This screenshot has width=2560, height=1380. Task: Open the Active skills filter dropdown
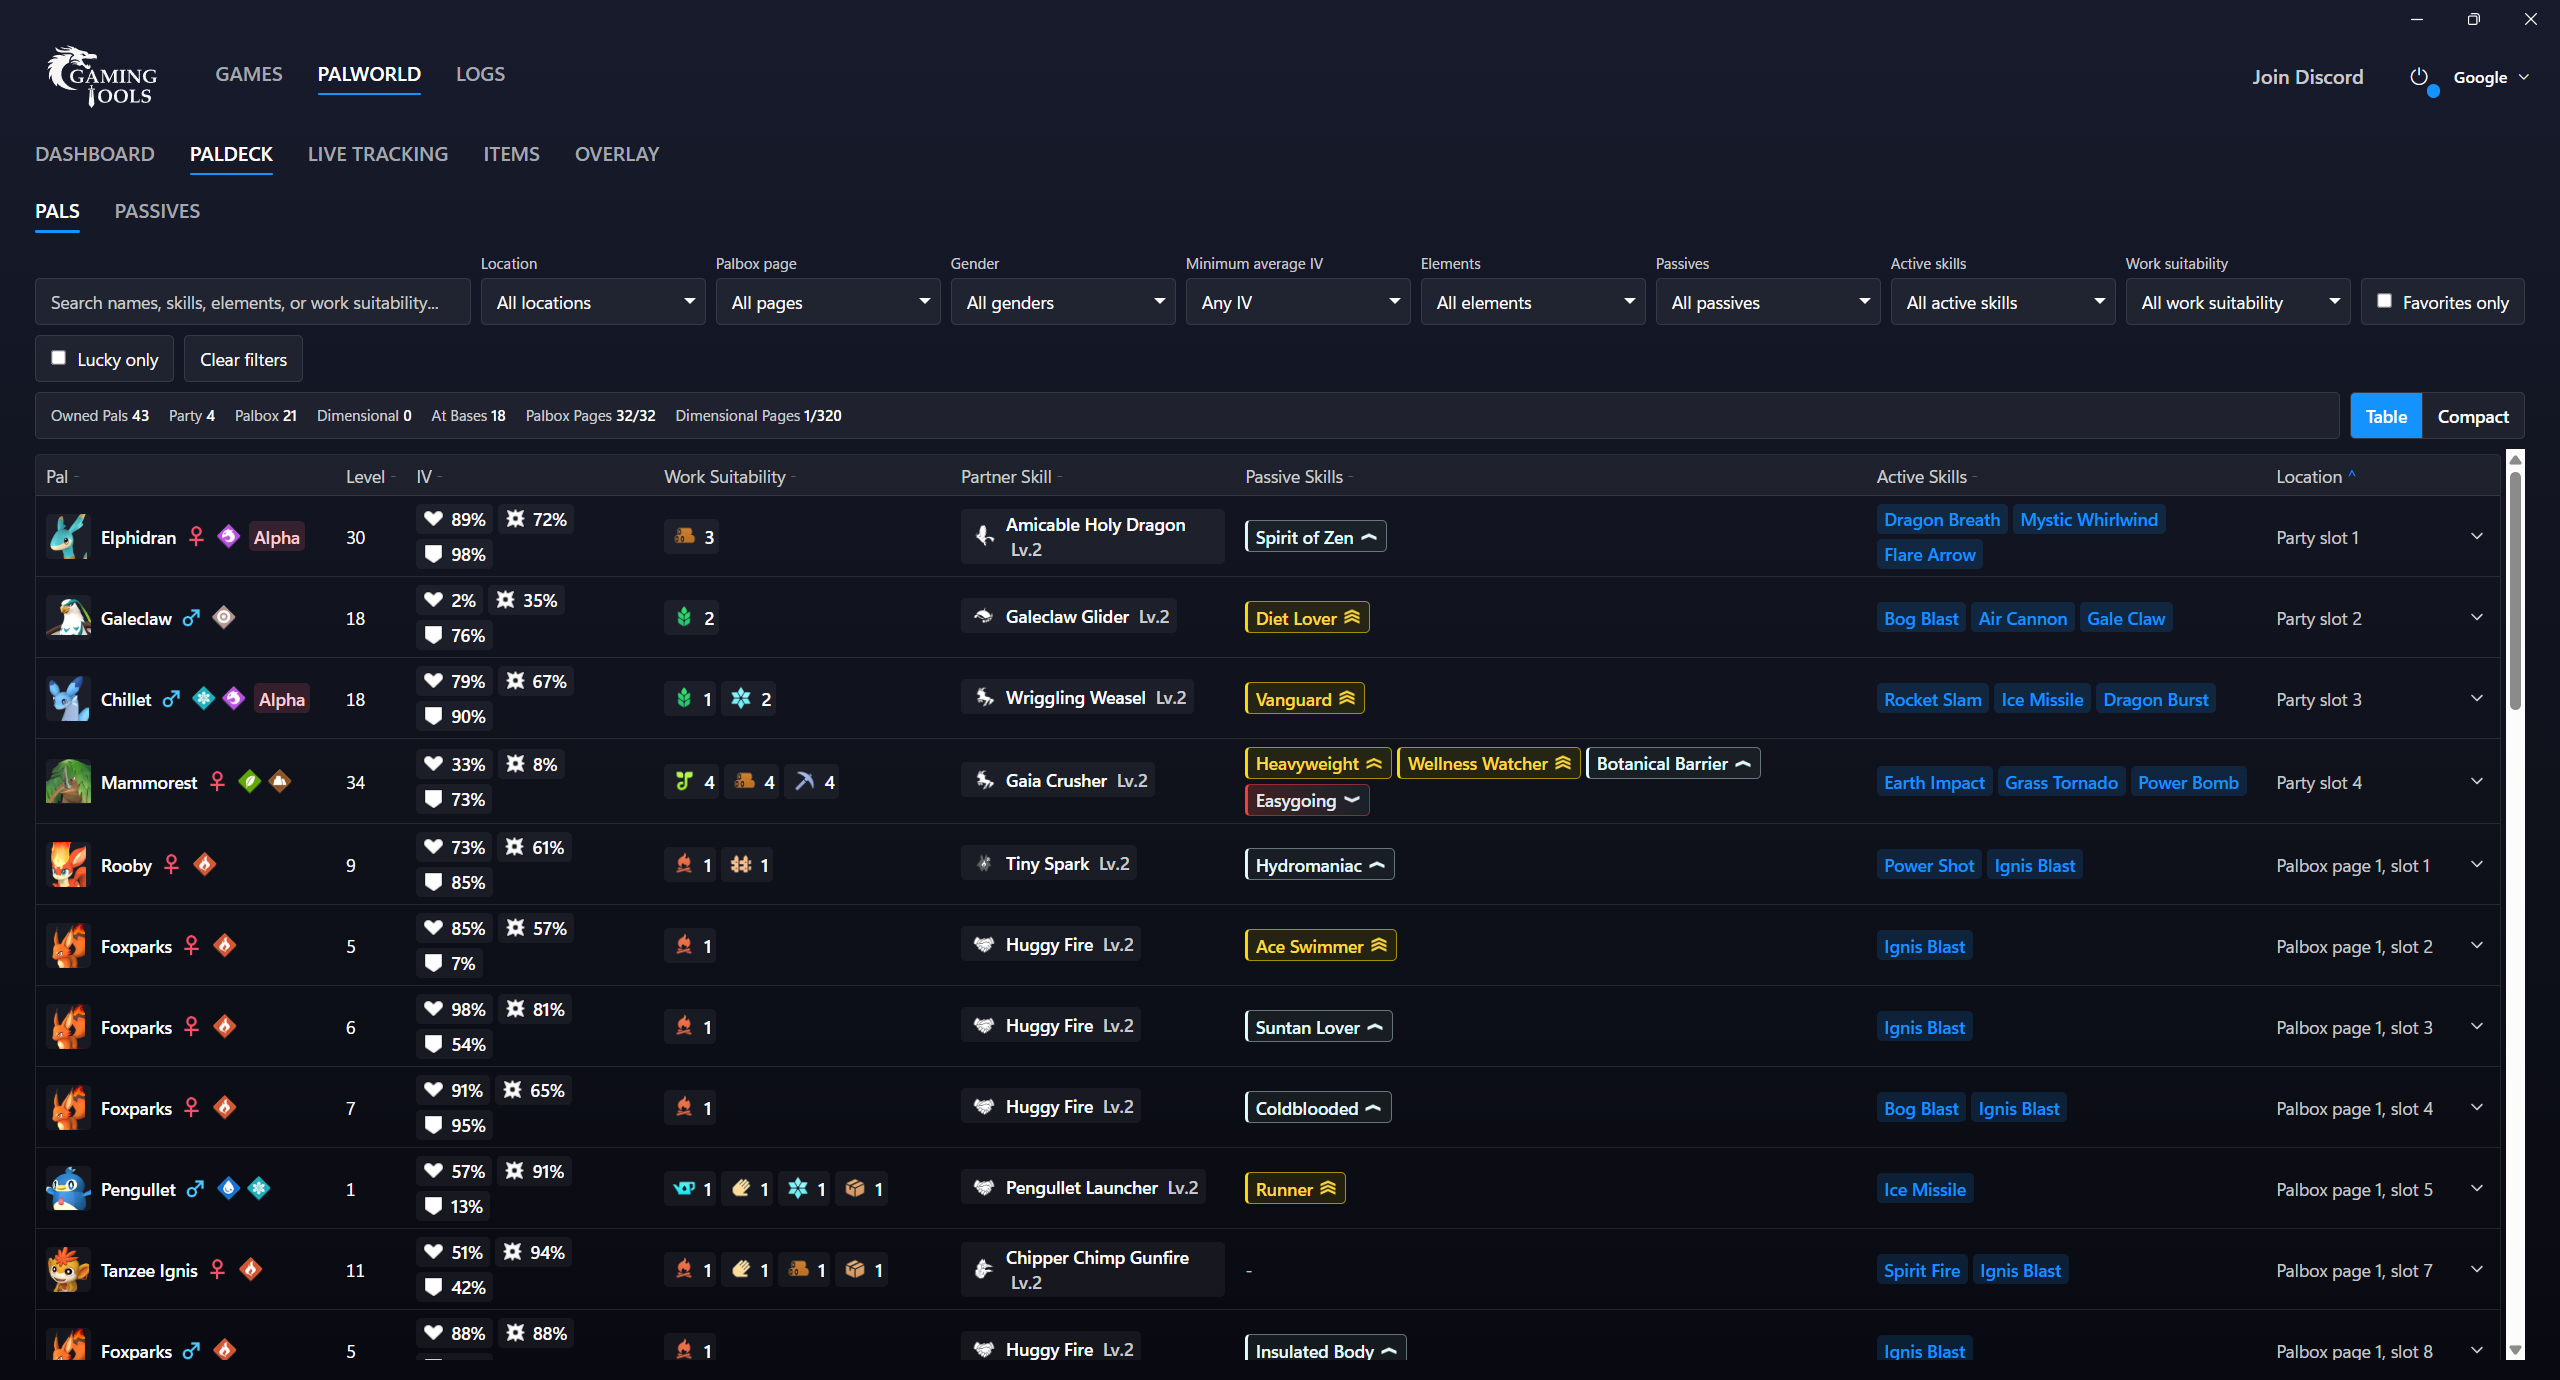point(2003,302)
